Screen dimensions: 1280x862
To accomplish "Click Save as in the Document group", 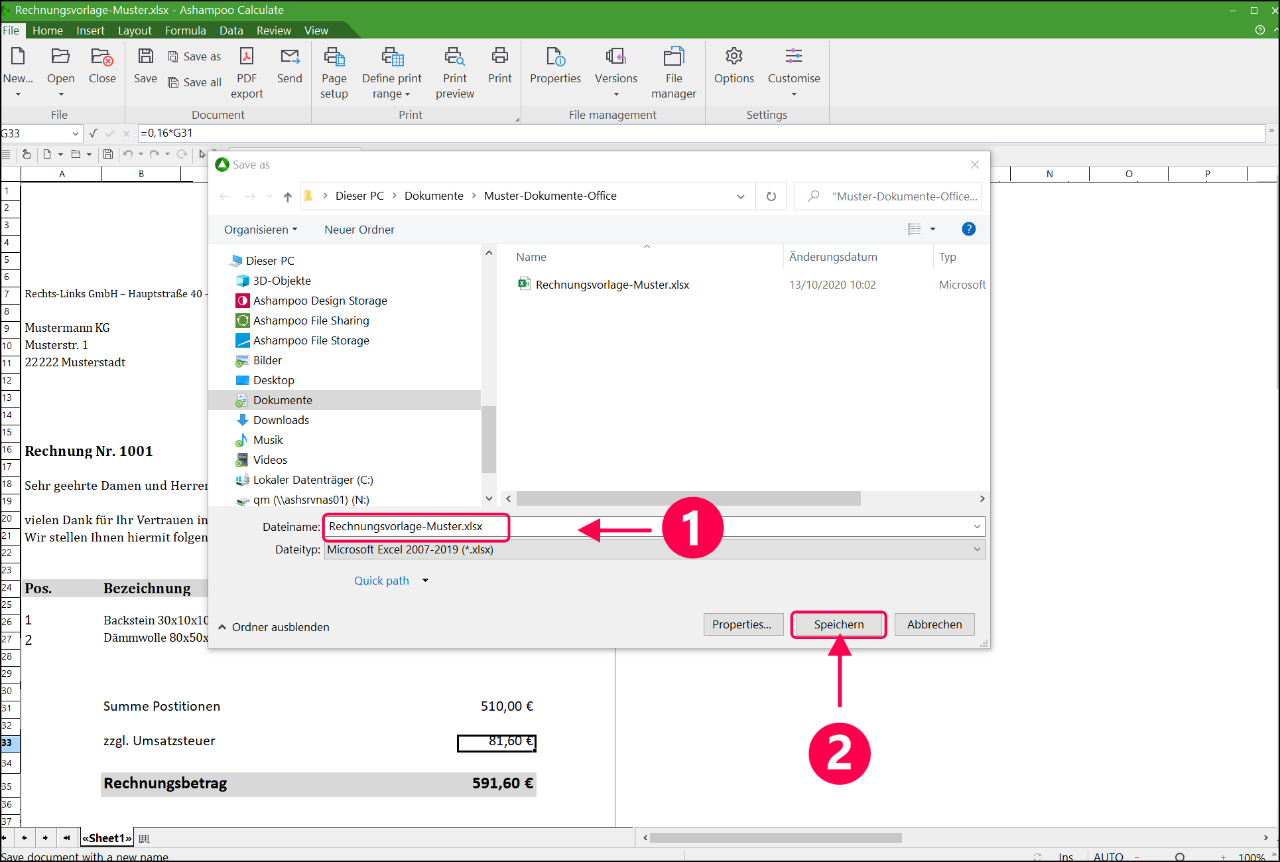I will (195, 56).
